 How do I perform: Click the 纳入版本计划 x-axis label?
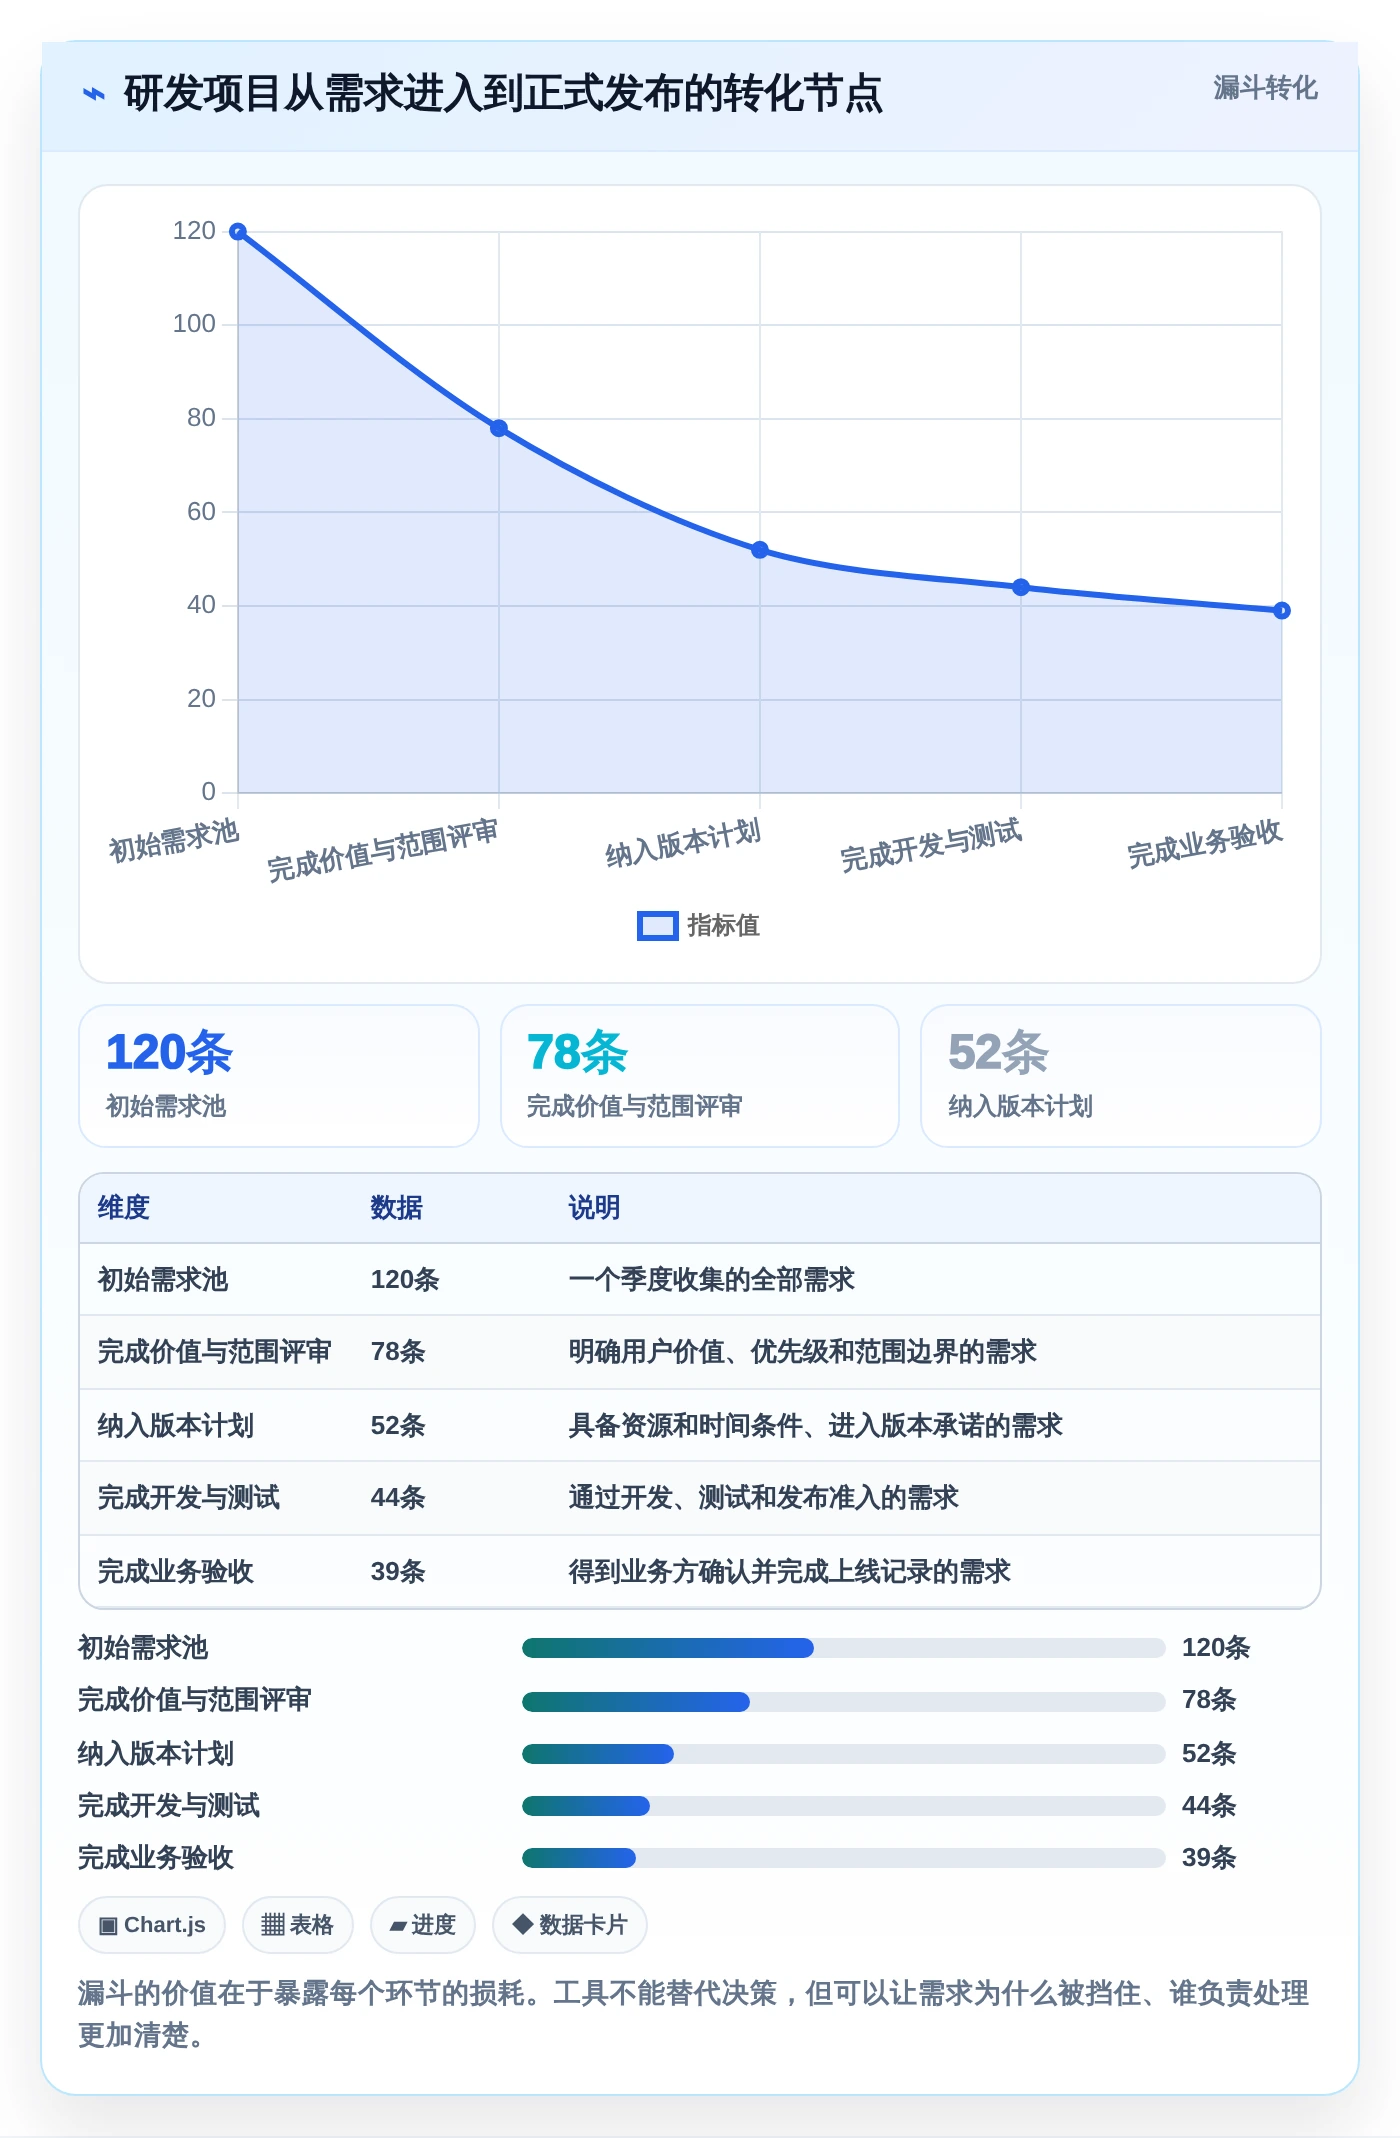click(683, 843)
